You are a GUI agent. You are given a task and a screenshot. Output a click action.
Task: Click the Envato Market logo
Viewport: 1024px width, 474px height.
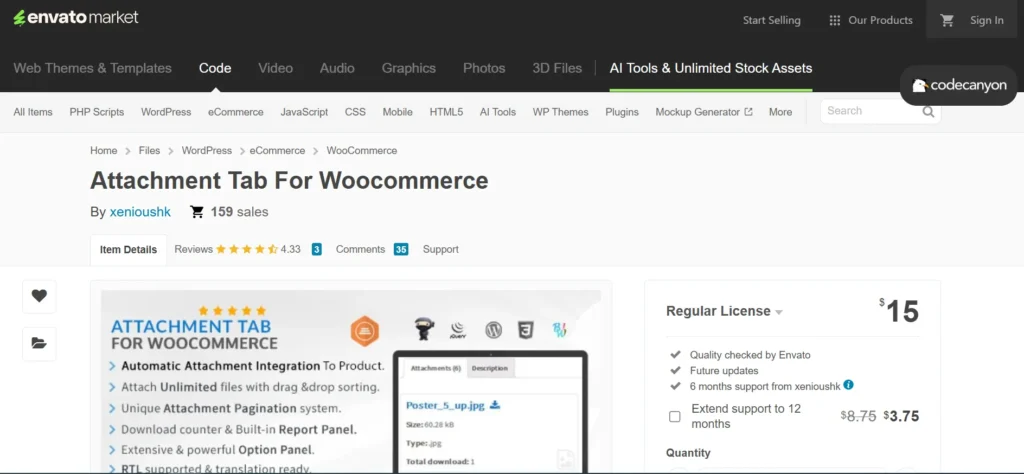click(x=76, y=18)
